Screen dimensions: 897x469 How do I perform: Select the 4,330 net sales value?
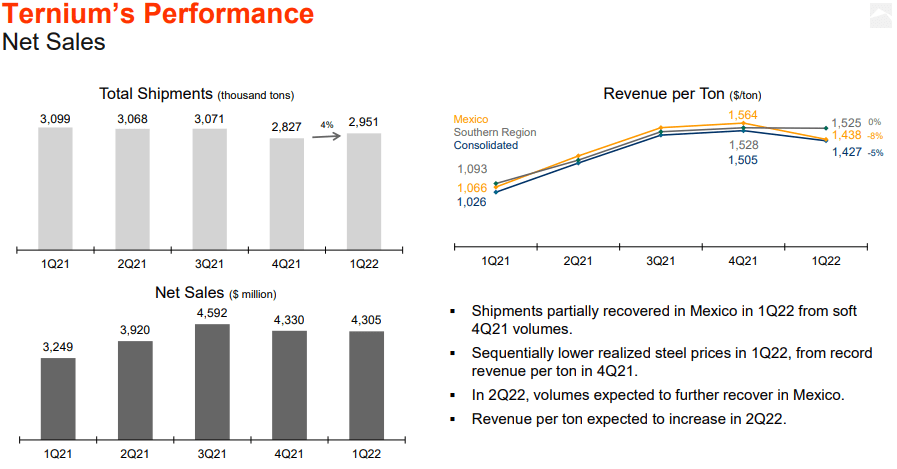point(289,320)
